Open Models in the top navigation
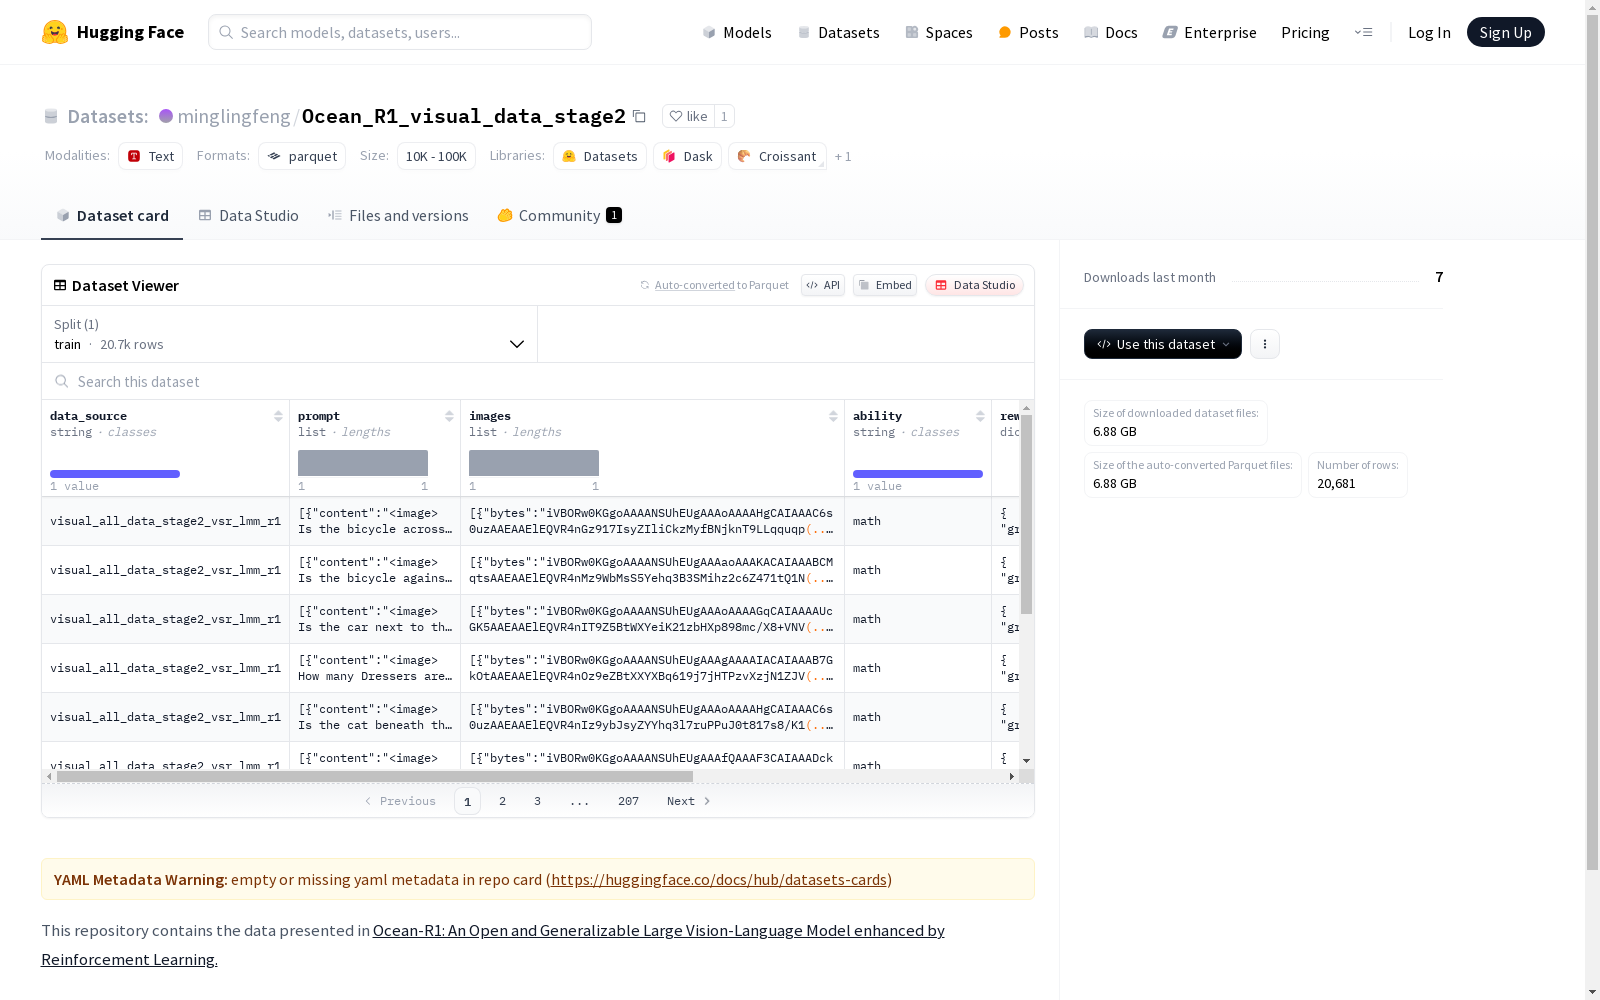1600x1000 pixels. click(737, 32)
